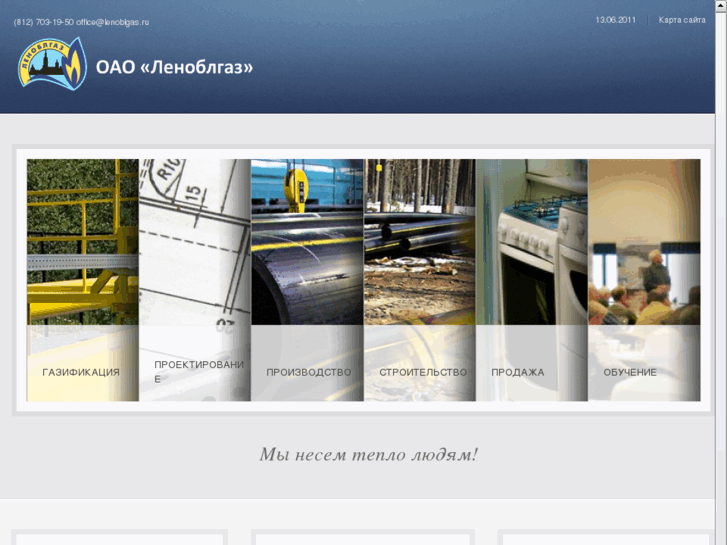Click the page vertical scrollbar
This screenshot has width=727, height=545.
721,272
